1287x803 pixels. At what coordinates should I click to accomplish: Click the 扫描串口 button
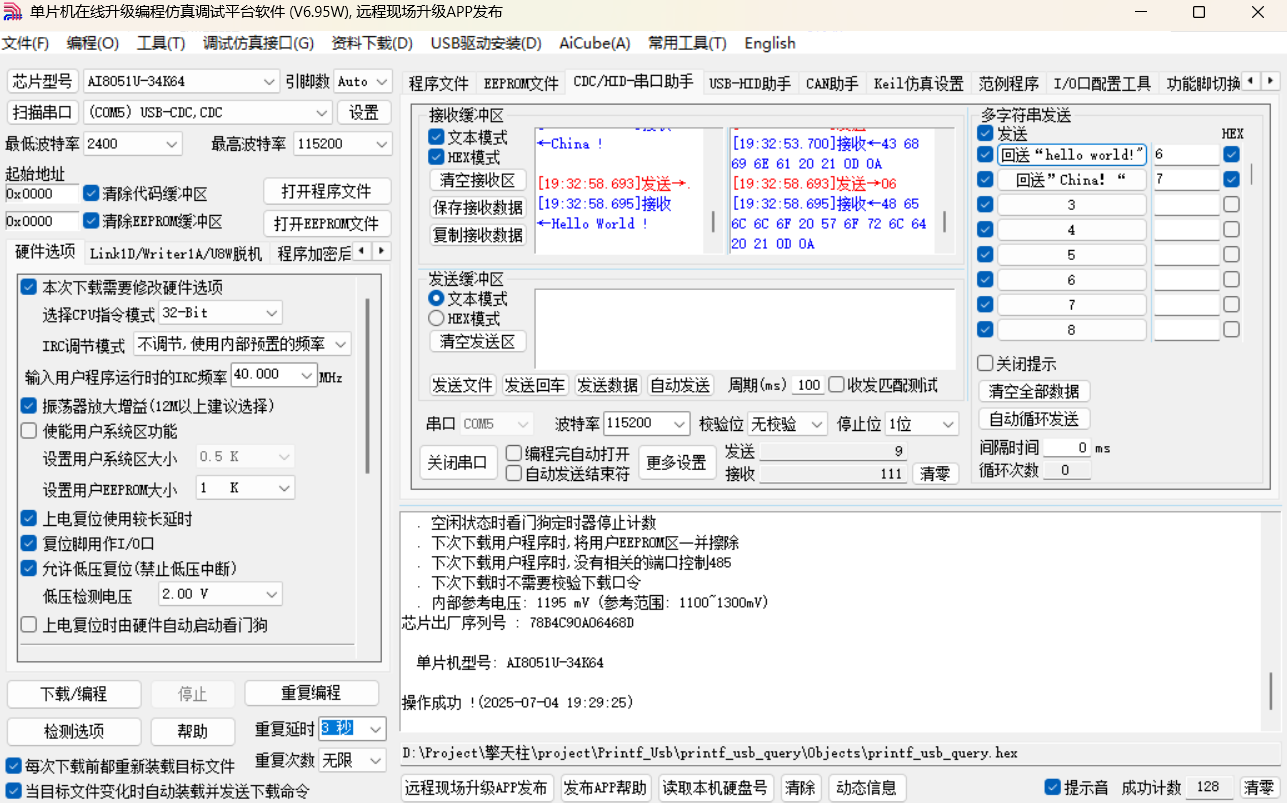coord(42,112)
